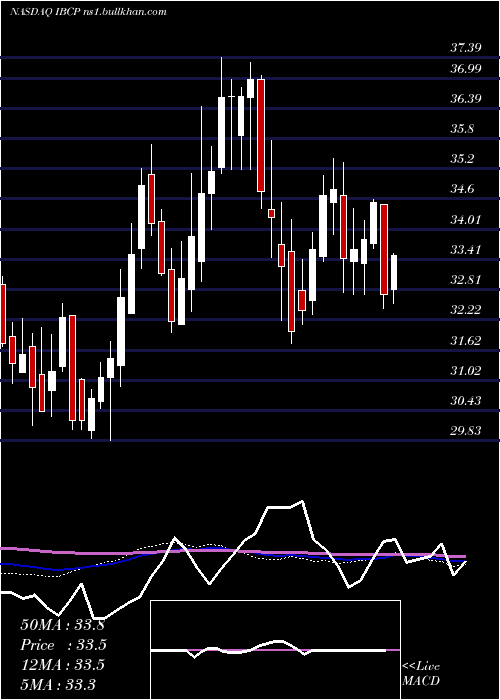Click the <<Live MACD label
The image size is (500, 700).
(x=421, y=673)
